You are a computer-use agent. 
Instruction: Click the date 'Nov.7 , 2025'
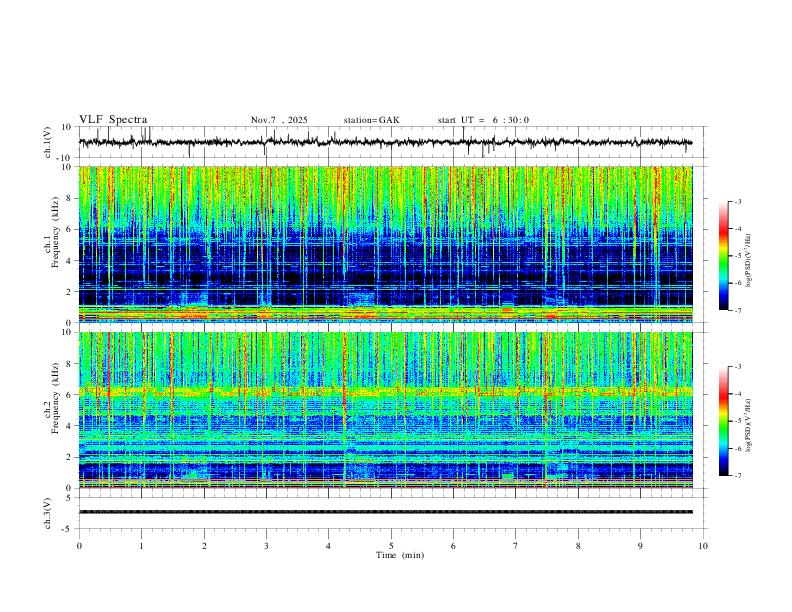tap(279, 120)
